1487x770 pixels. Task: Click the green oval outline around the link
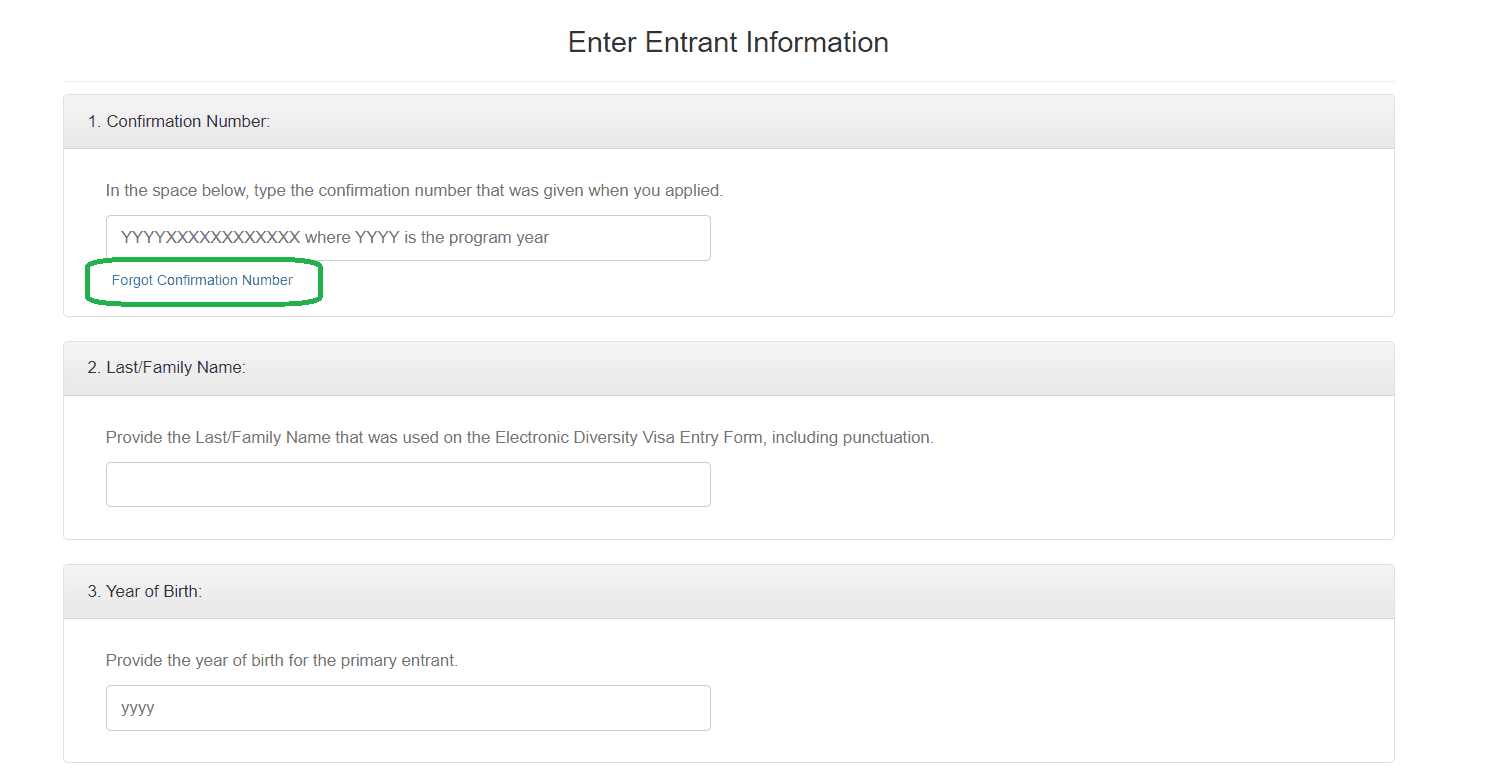319,282
